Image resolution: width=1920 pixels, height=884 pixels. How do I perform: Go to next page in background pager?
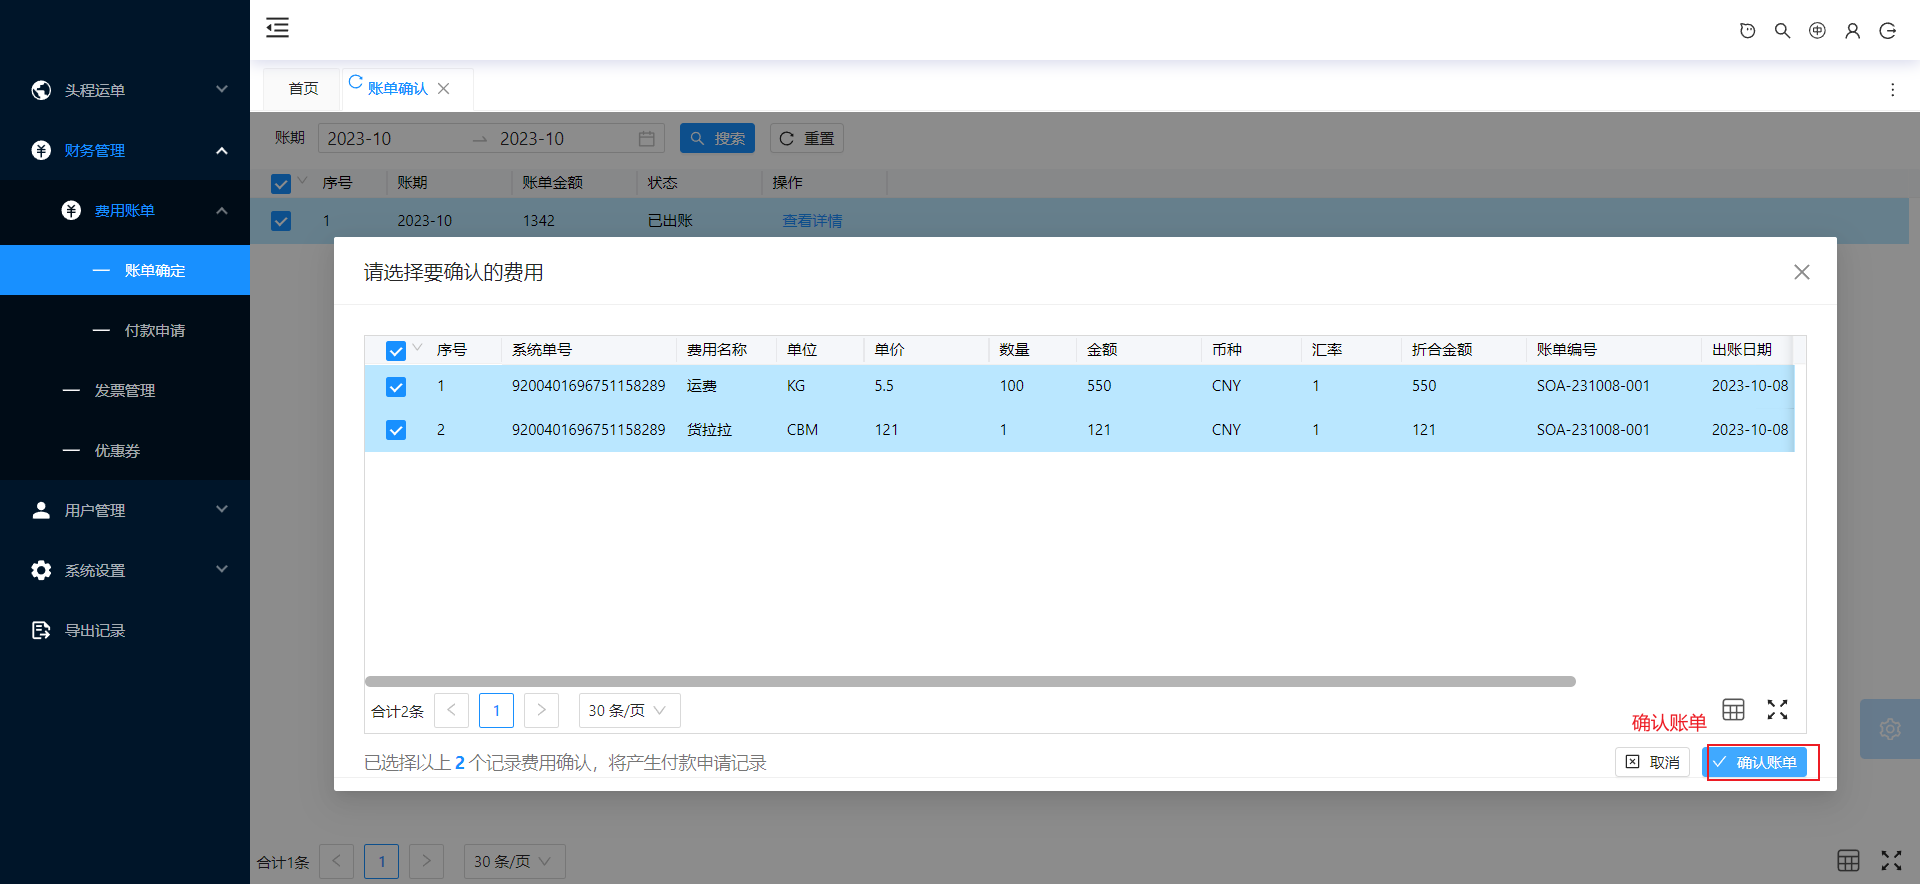[426, 861]
